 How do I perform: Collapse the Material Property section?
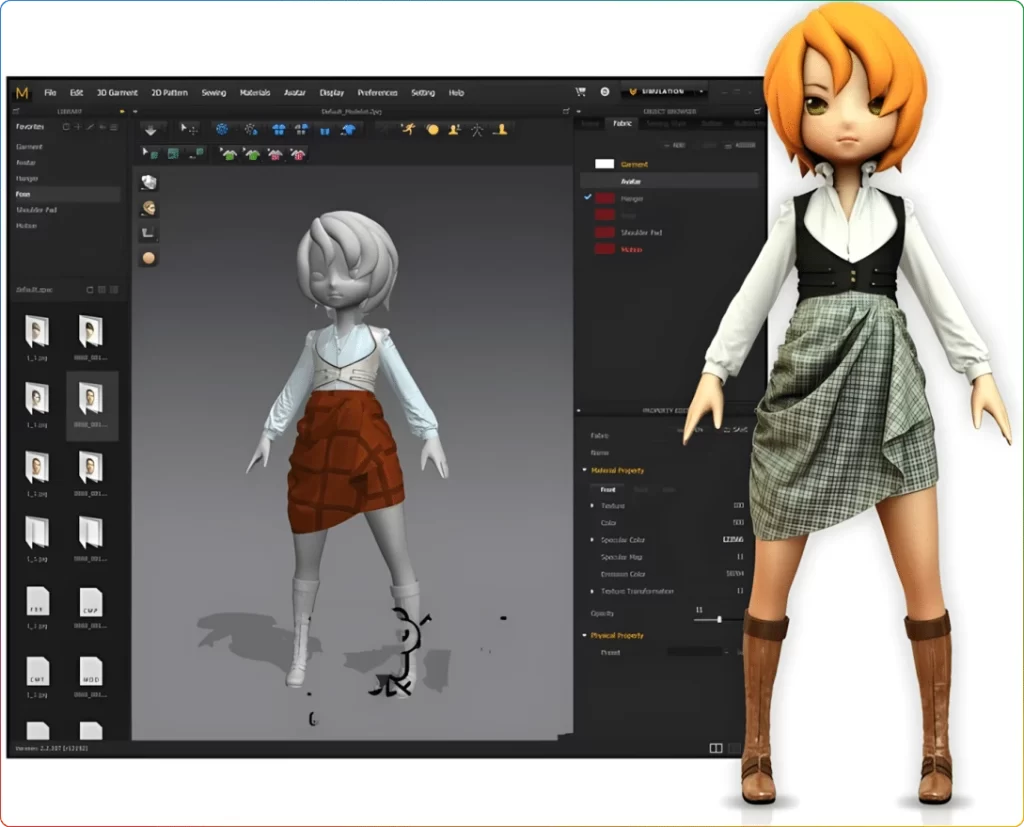[583, 470]
